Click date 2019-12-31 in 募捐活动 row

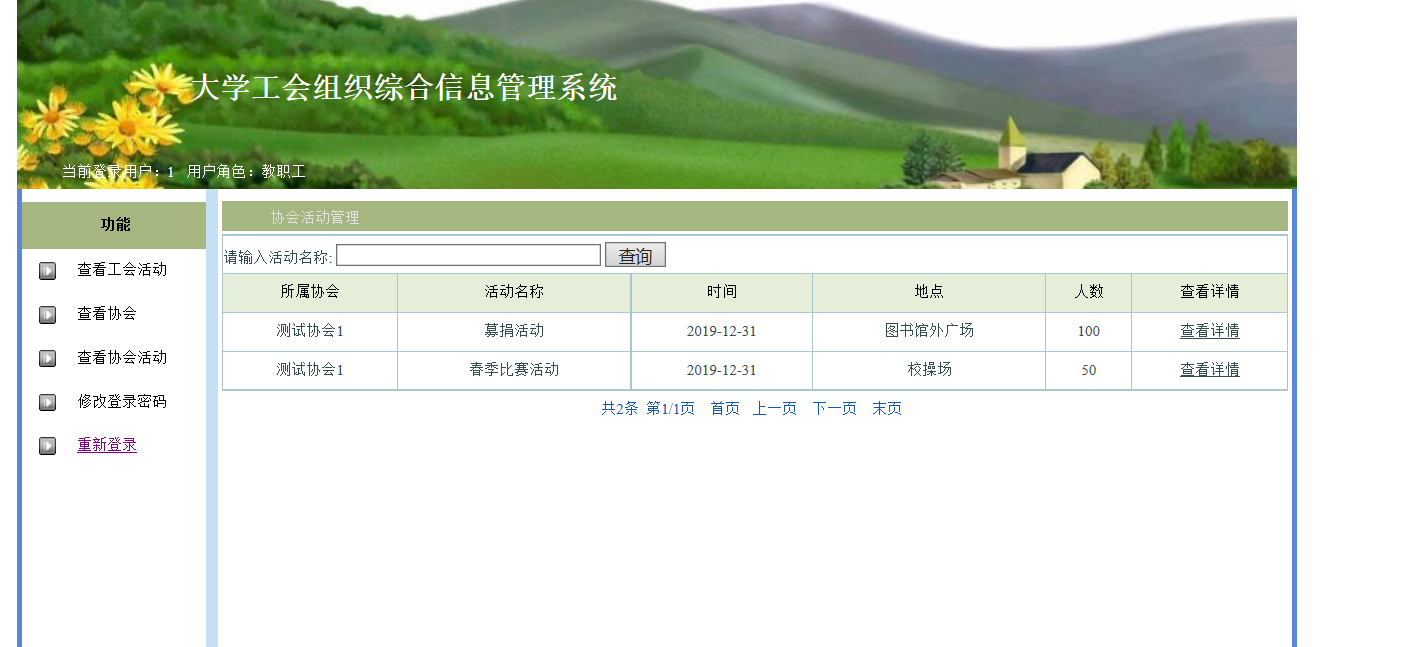tap(722, 331)
